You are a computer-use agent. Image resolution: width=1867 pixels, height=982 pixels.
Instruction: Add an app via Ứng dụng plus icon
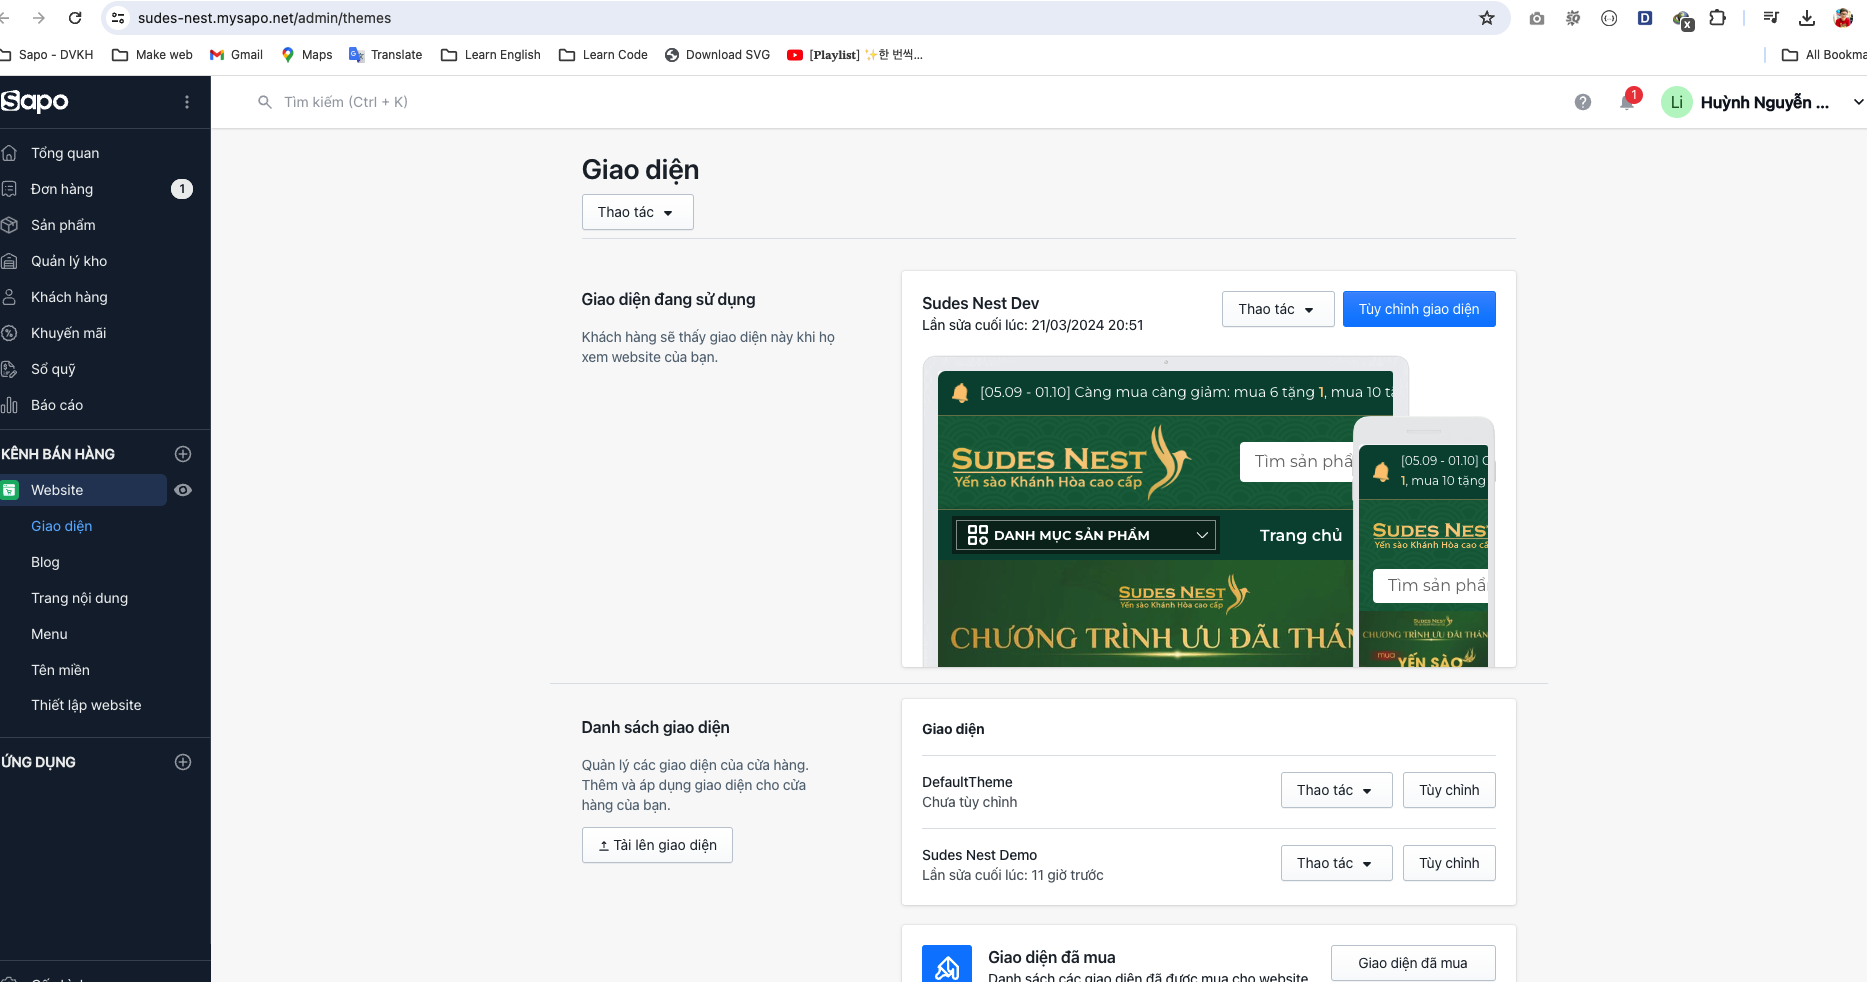pos(183,762)
